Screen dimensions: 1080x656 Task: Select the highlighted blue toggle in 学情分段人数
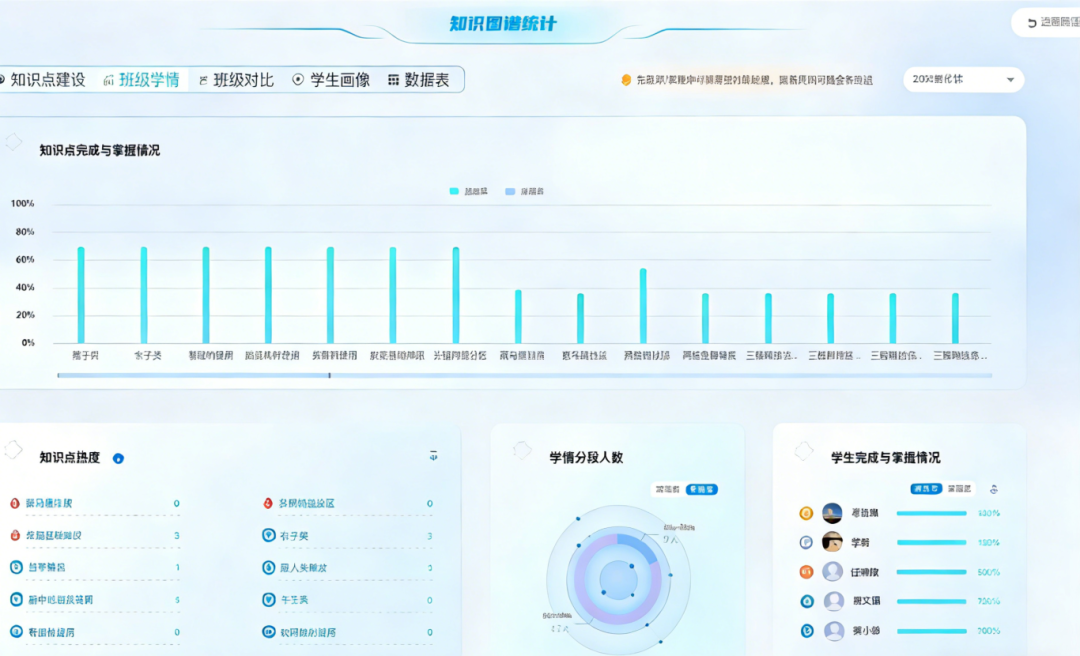click(x=701, y=490)
